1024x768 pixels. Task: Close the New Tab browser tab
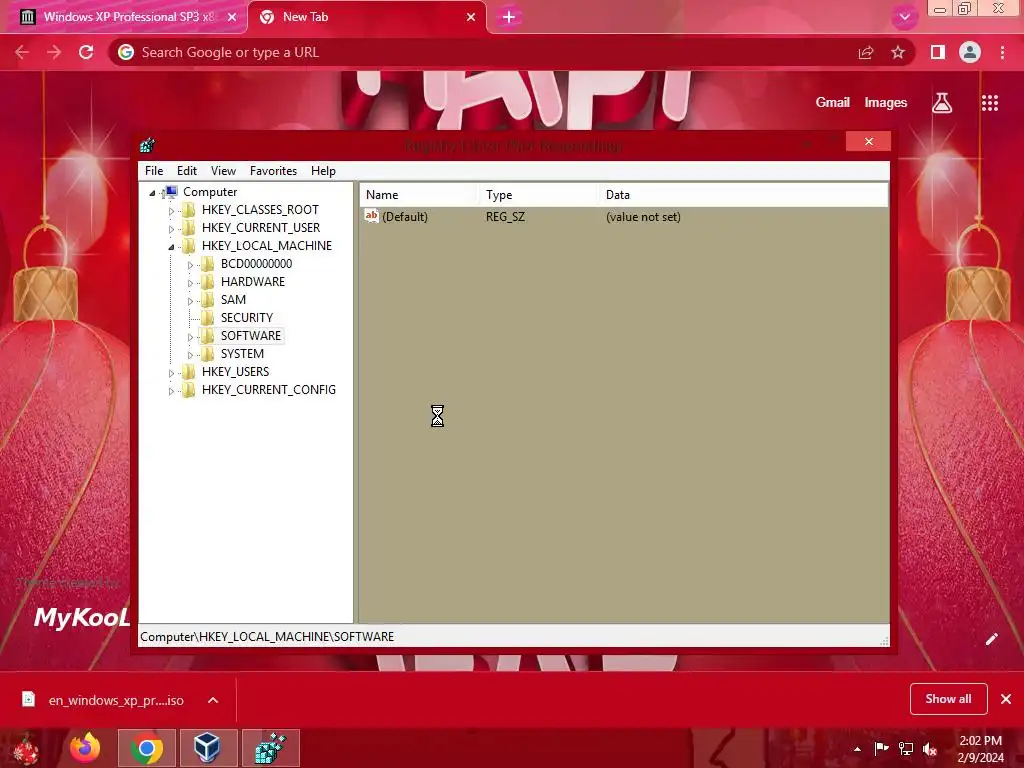471,17
